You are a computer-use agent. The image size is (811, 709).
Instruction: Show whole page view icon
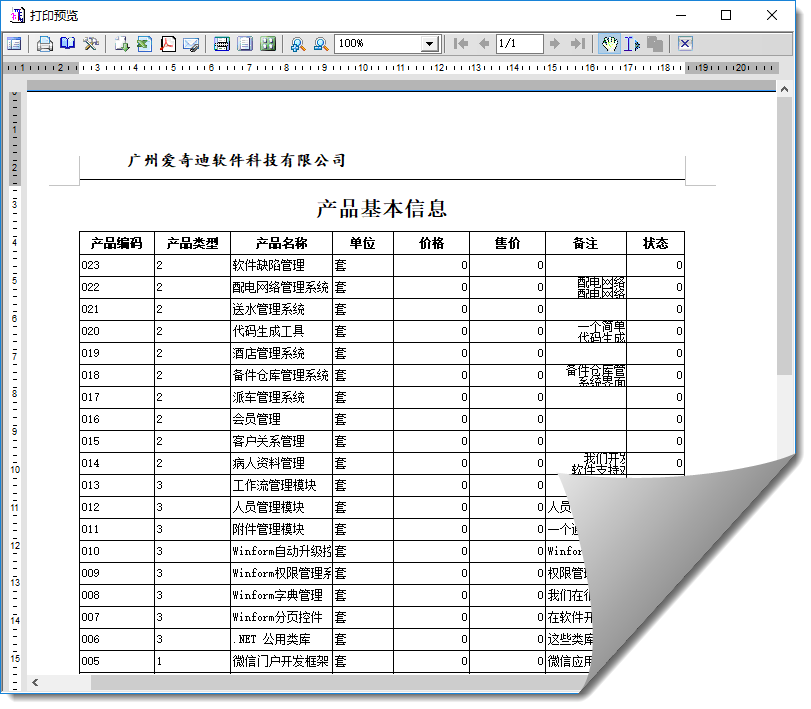coord(245,44)
